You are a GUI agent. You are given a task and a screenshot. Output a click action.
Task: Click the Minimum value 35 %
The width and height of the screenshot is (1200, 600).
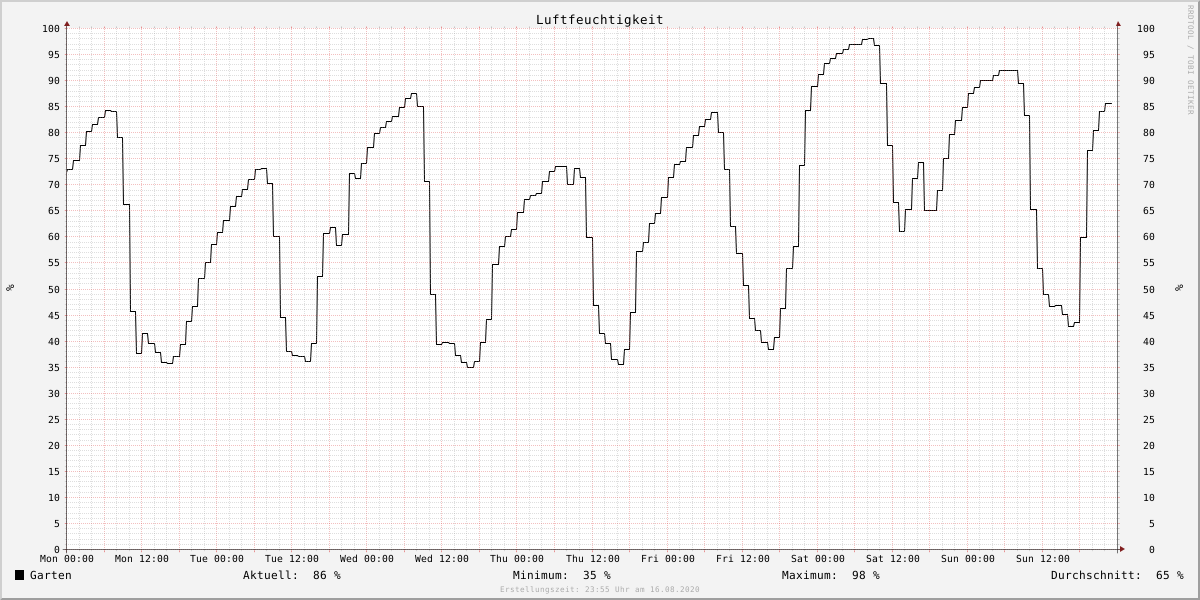(597, 575)
